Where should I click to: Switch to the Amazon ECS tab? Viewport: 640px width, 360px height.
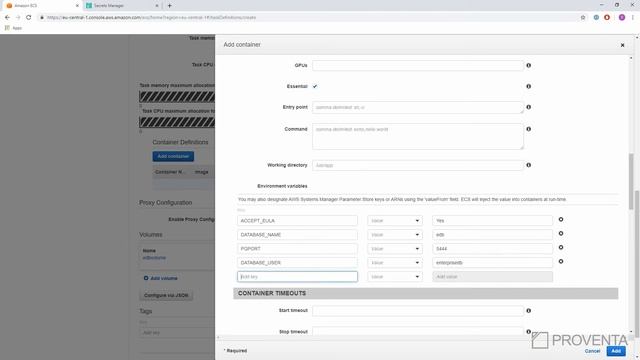point(41,6)
